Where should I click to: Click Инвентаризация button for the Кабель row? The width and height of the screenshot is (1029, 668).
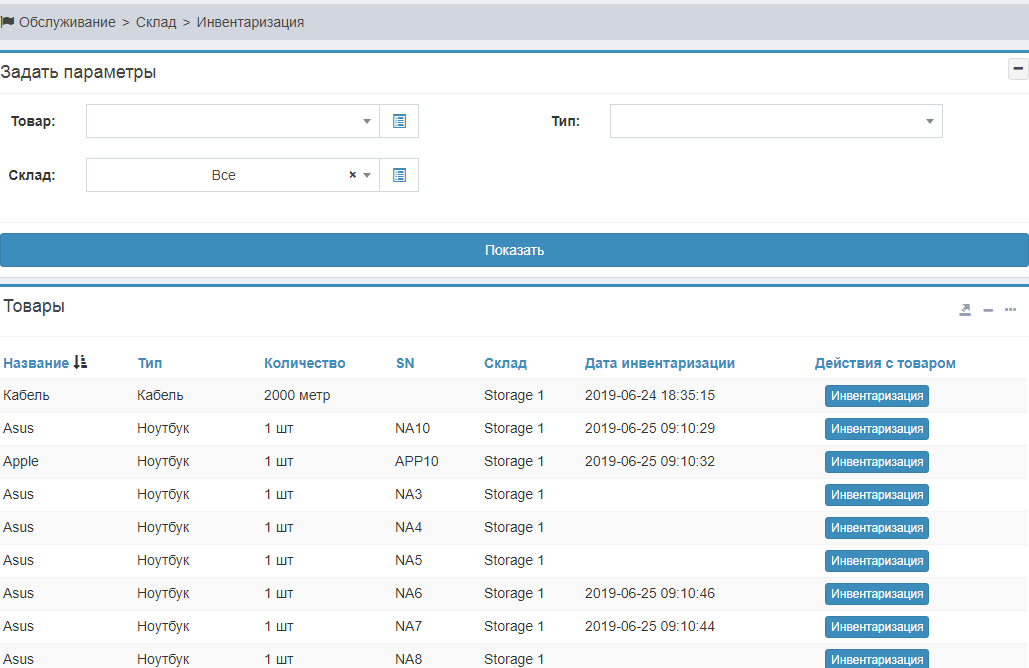click(x=876, y=396)
